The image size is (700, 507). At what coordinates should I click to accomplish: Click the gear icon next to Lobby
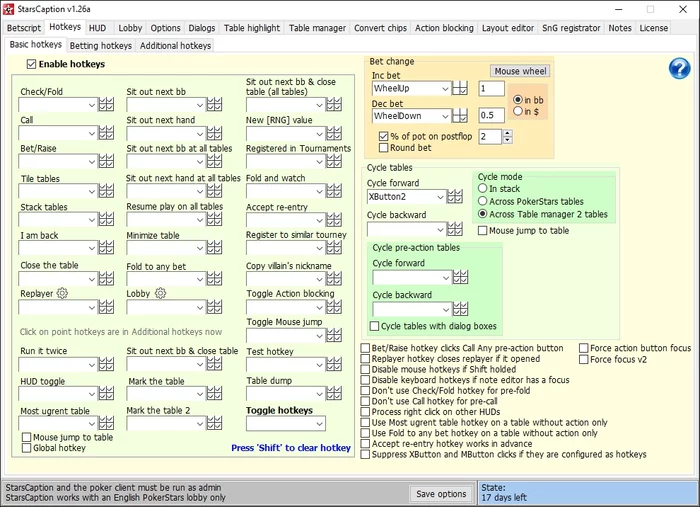(159, 293)
